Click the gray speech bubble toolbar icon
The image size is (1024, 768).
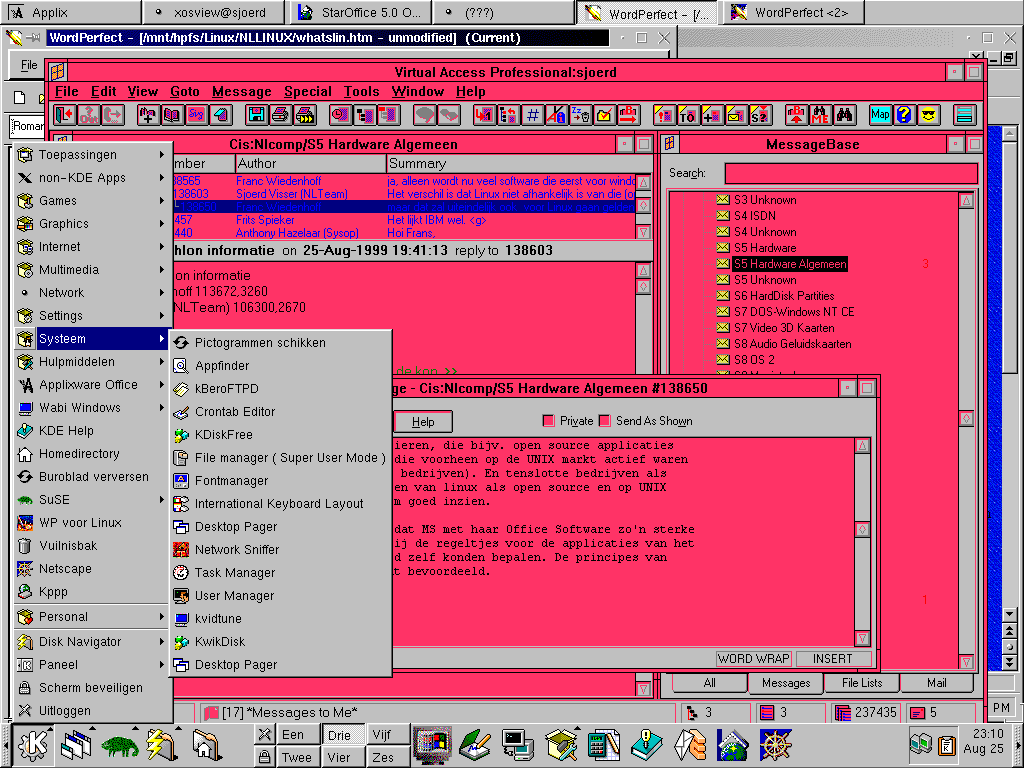[x=425, y=115]
